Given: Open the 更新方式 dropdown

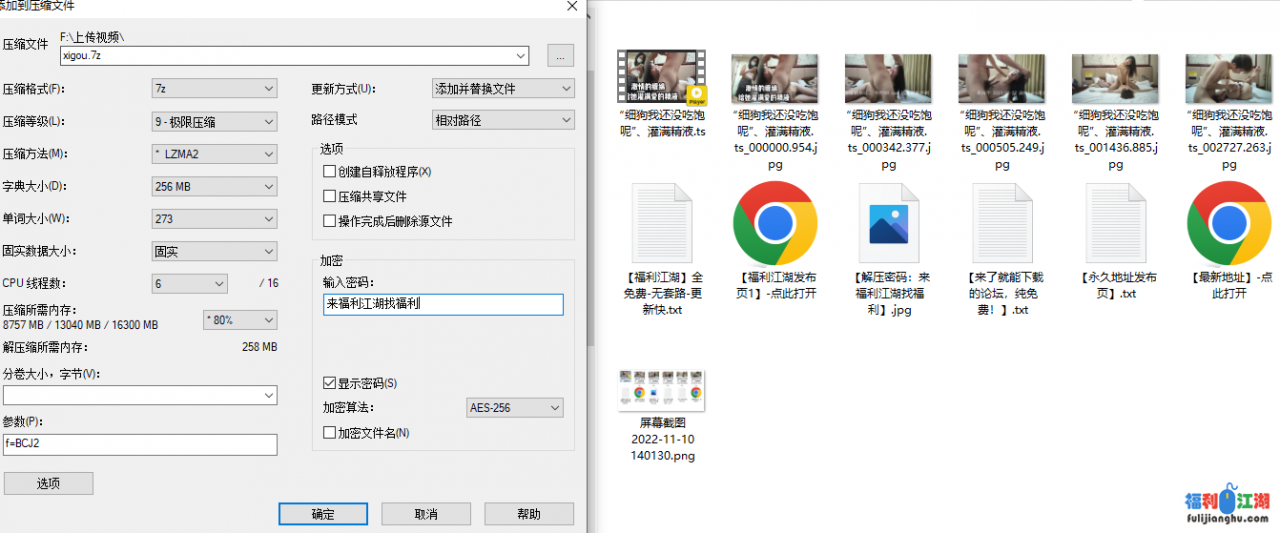Looking at the screenshot, I should pos(503,89).
